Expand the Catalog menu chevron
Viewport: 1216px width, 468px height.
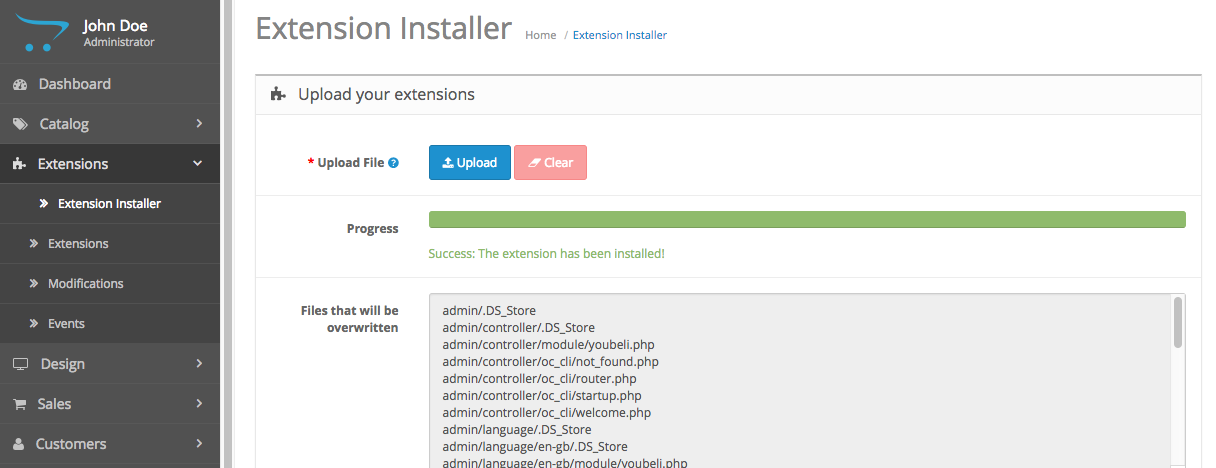click(199, 124)
